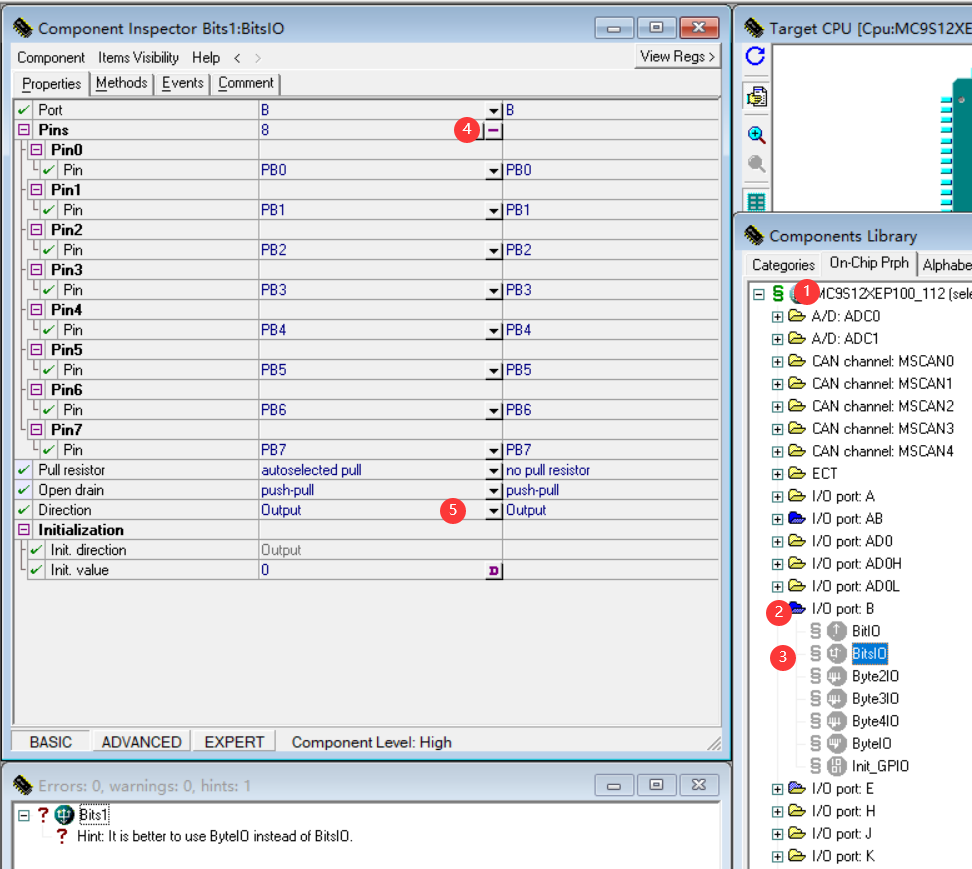972x869 pixels.
Task: Switch to the On-Chip Prph tab
Action: coord(868,263)
